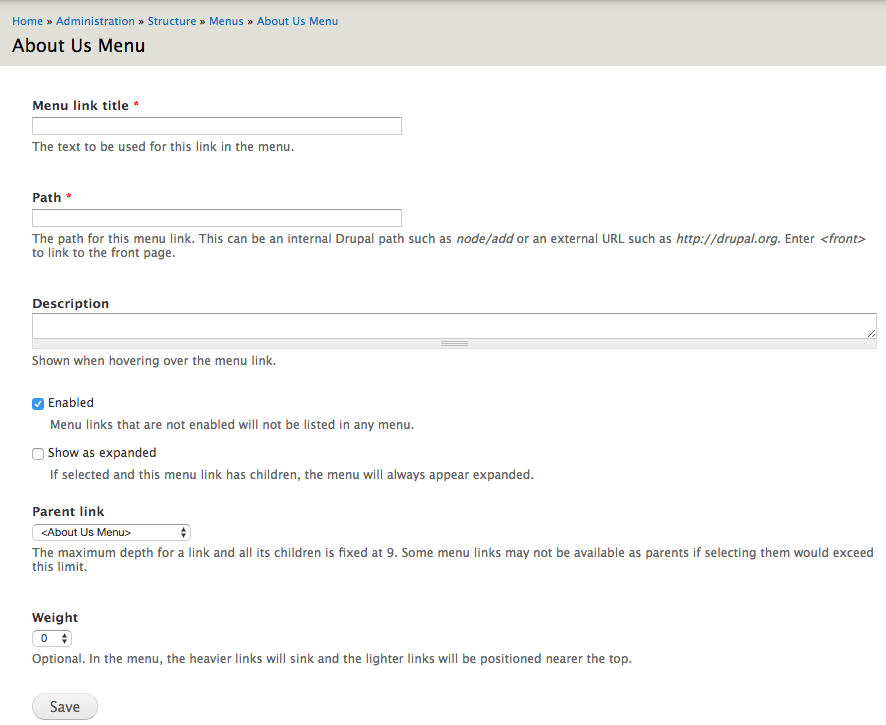Open the Structure breadcrumb link
Screen dimensions: 886x725
(x=172, y=21)
